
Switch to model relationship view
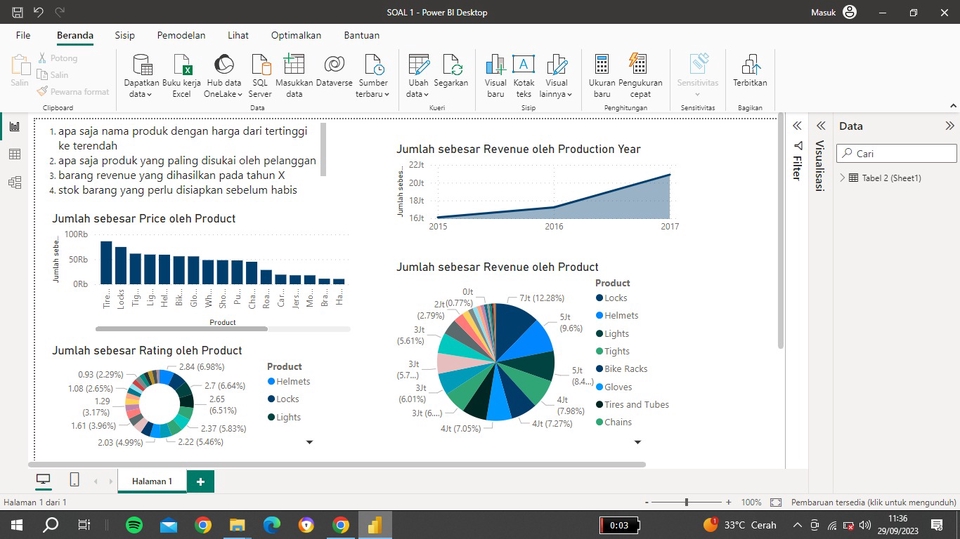click(x=15, y=182)
